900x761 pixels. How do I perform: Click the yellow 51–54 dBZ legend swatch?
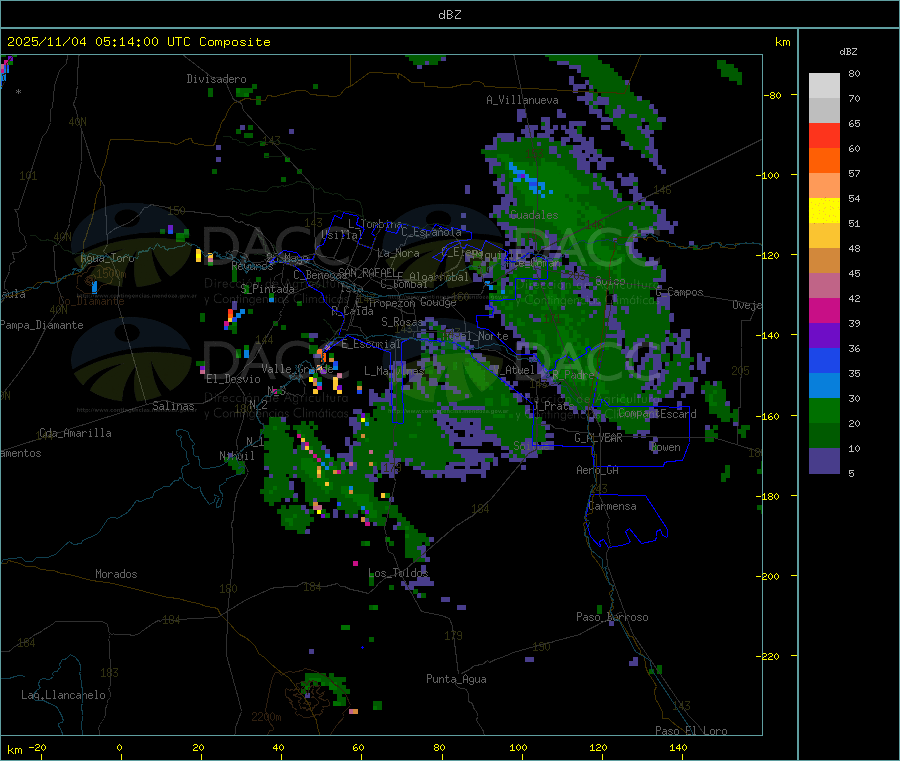[x=824, y=211]
